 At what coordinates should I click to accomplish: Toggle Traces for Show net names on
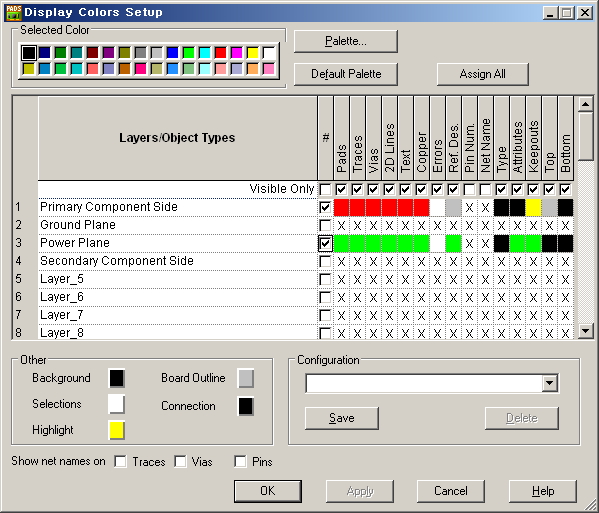[121, 461]
